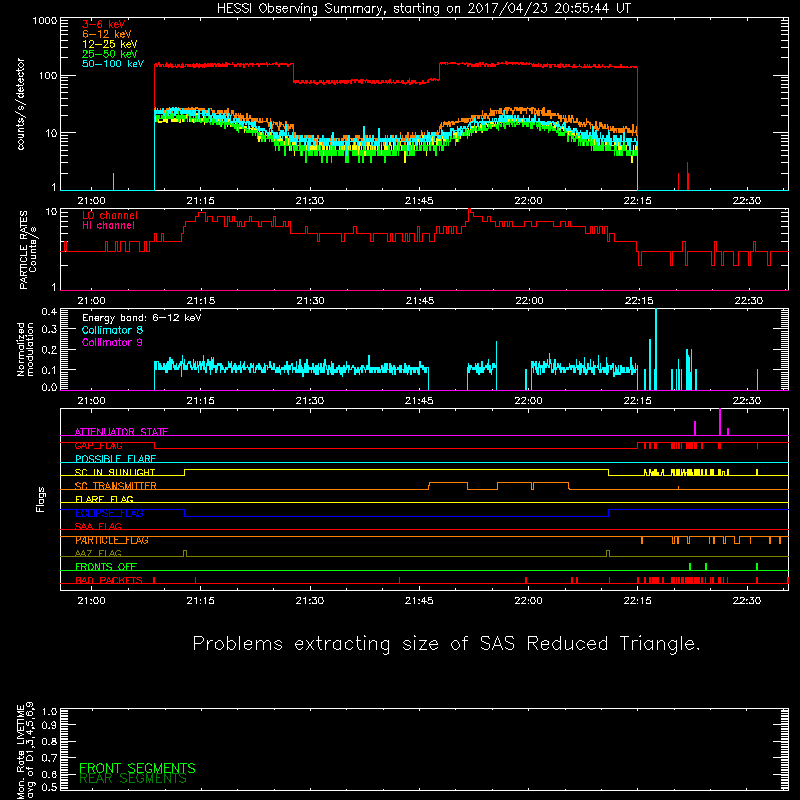The width and height of the screenshot is (800, 800).
Task: Select the HI channel legend label
Action: (108, 226)
